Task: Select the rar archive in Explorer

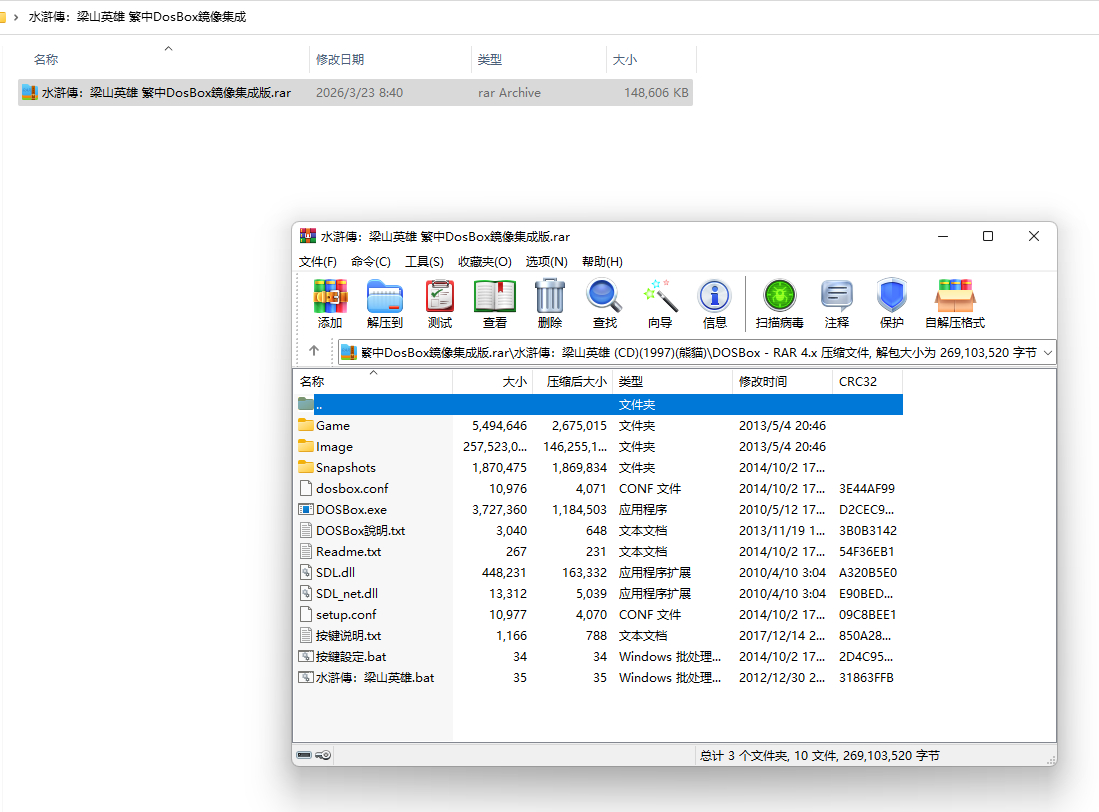Action: pos(166,93)
